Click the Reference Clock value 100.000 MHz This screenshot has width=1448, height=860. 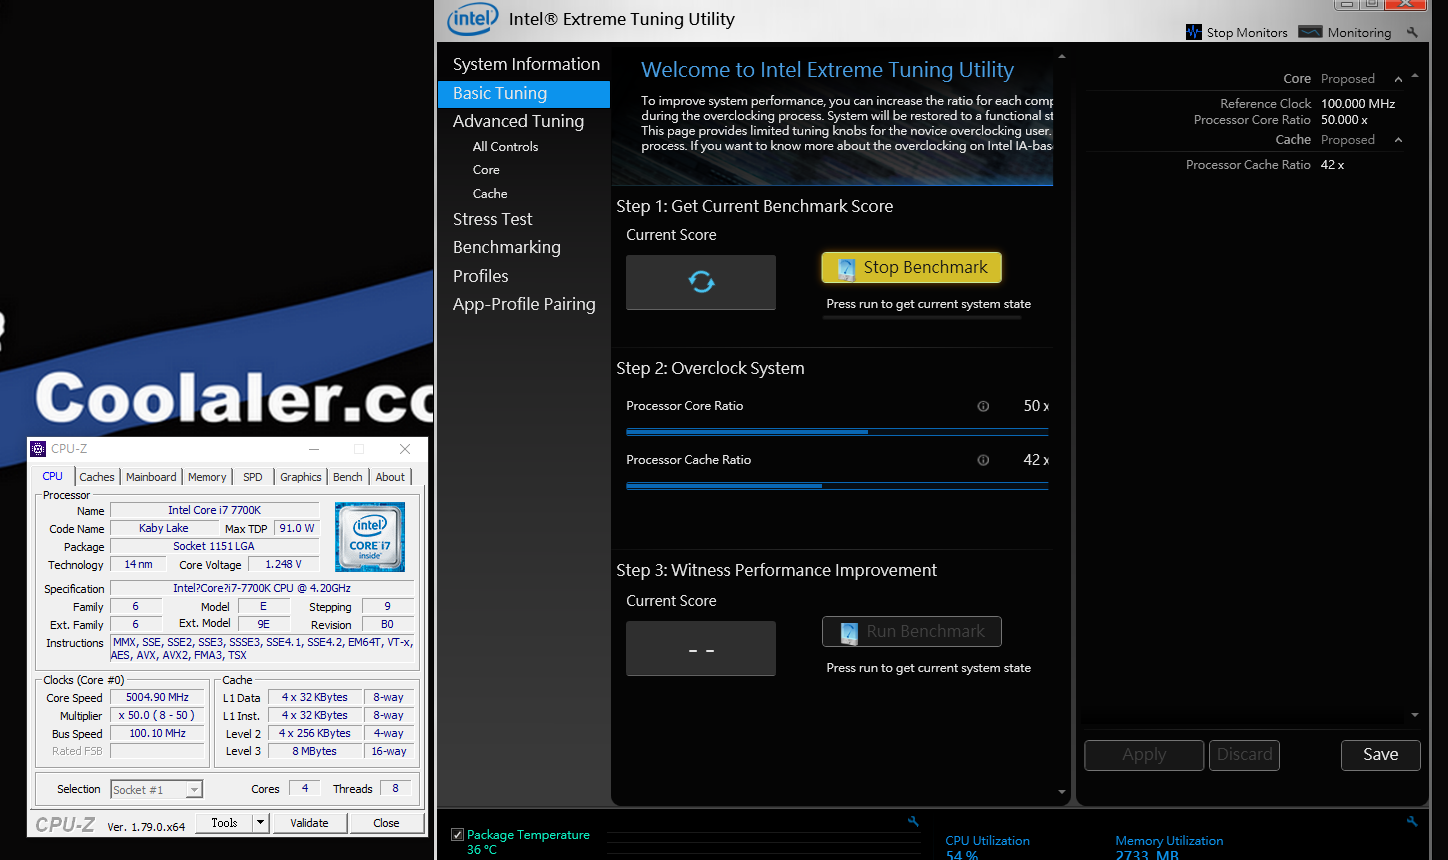pos(1358,104)
